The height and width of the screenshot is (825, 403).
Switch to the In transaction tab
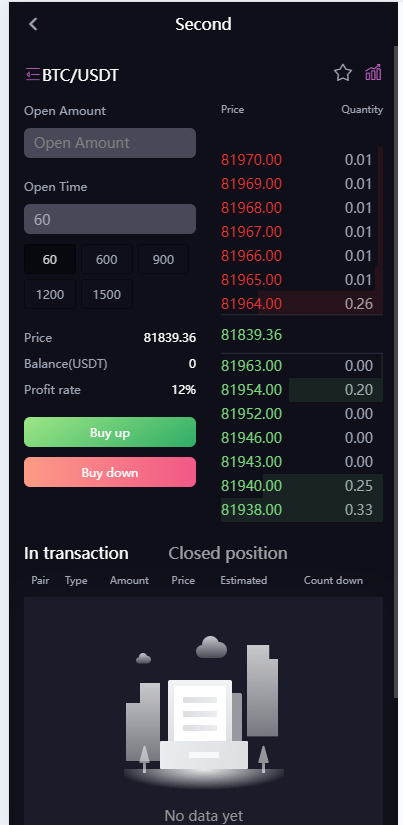click(x=76, y=553)
